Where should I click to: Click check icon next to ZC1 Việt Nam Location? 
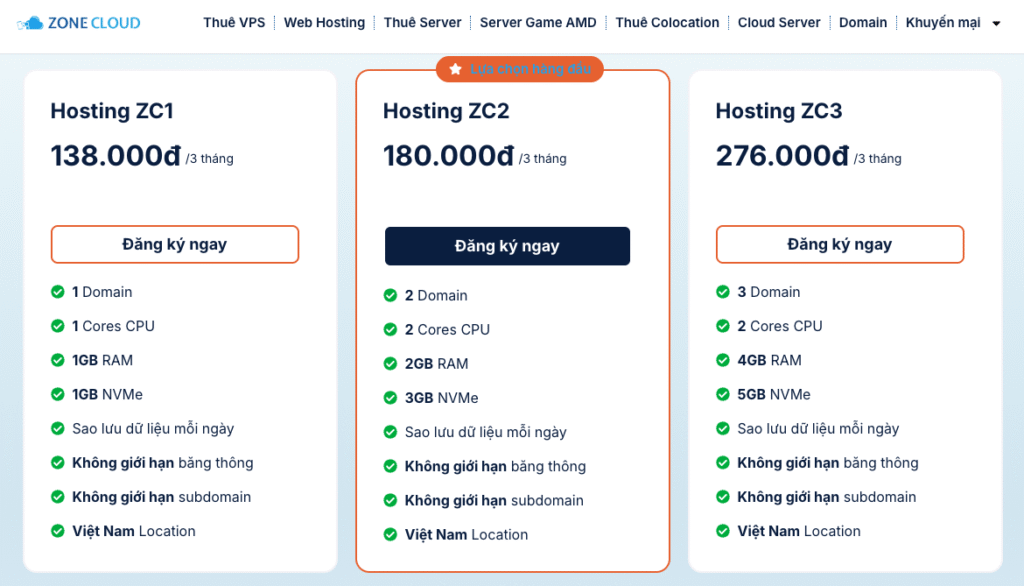[x=58, y=531]
